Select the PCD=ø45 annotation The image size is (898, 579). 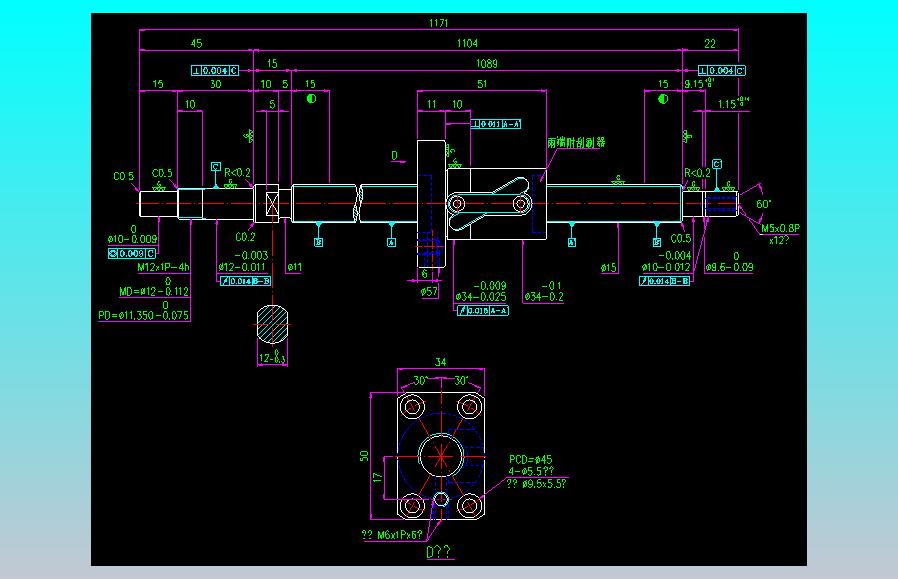pyautogui.click(x=530, y=459)
